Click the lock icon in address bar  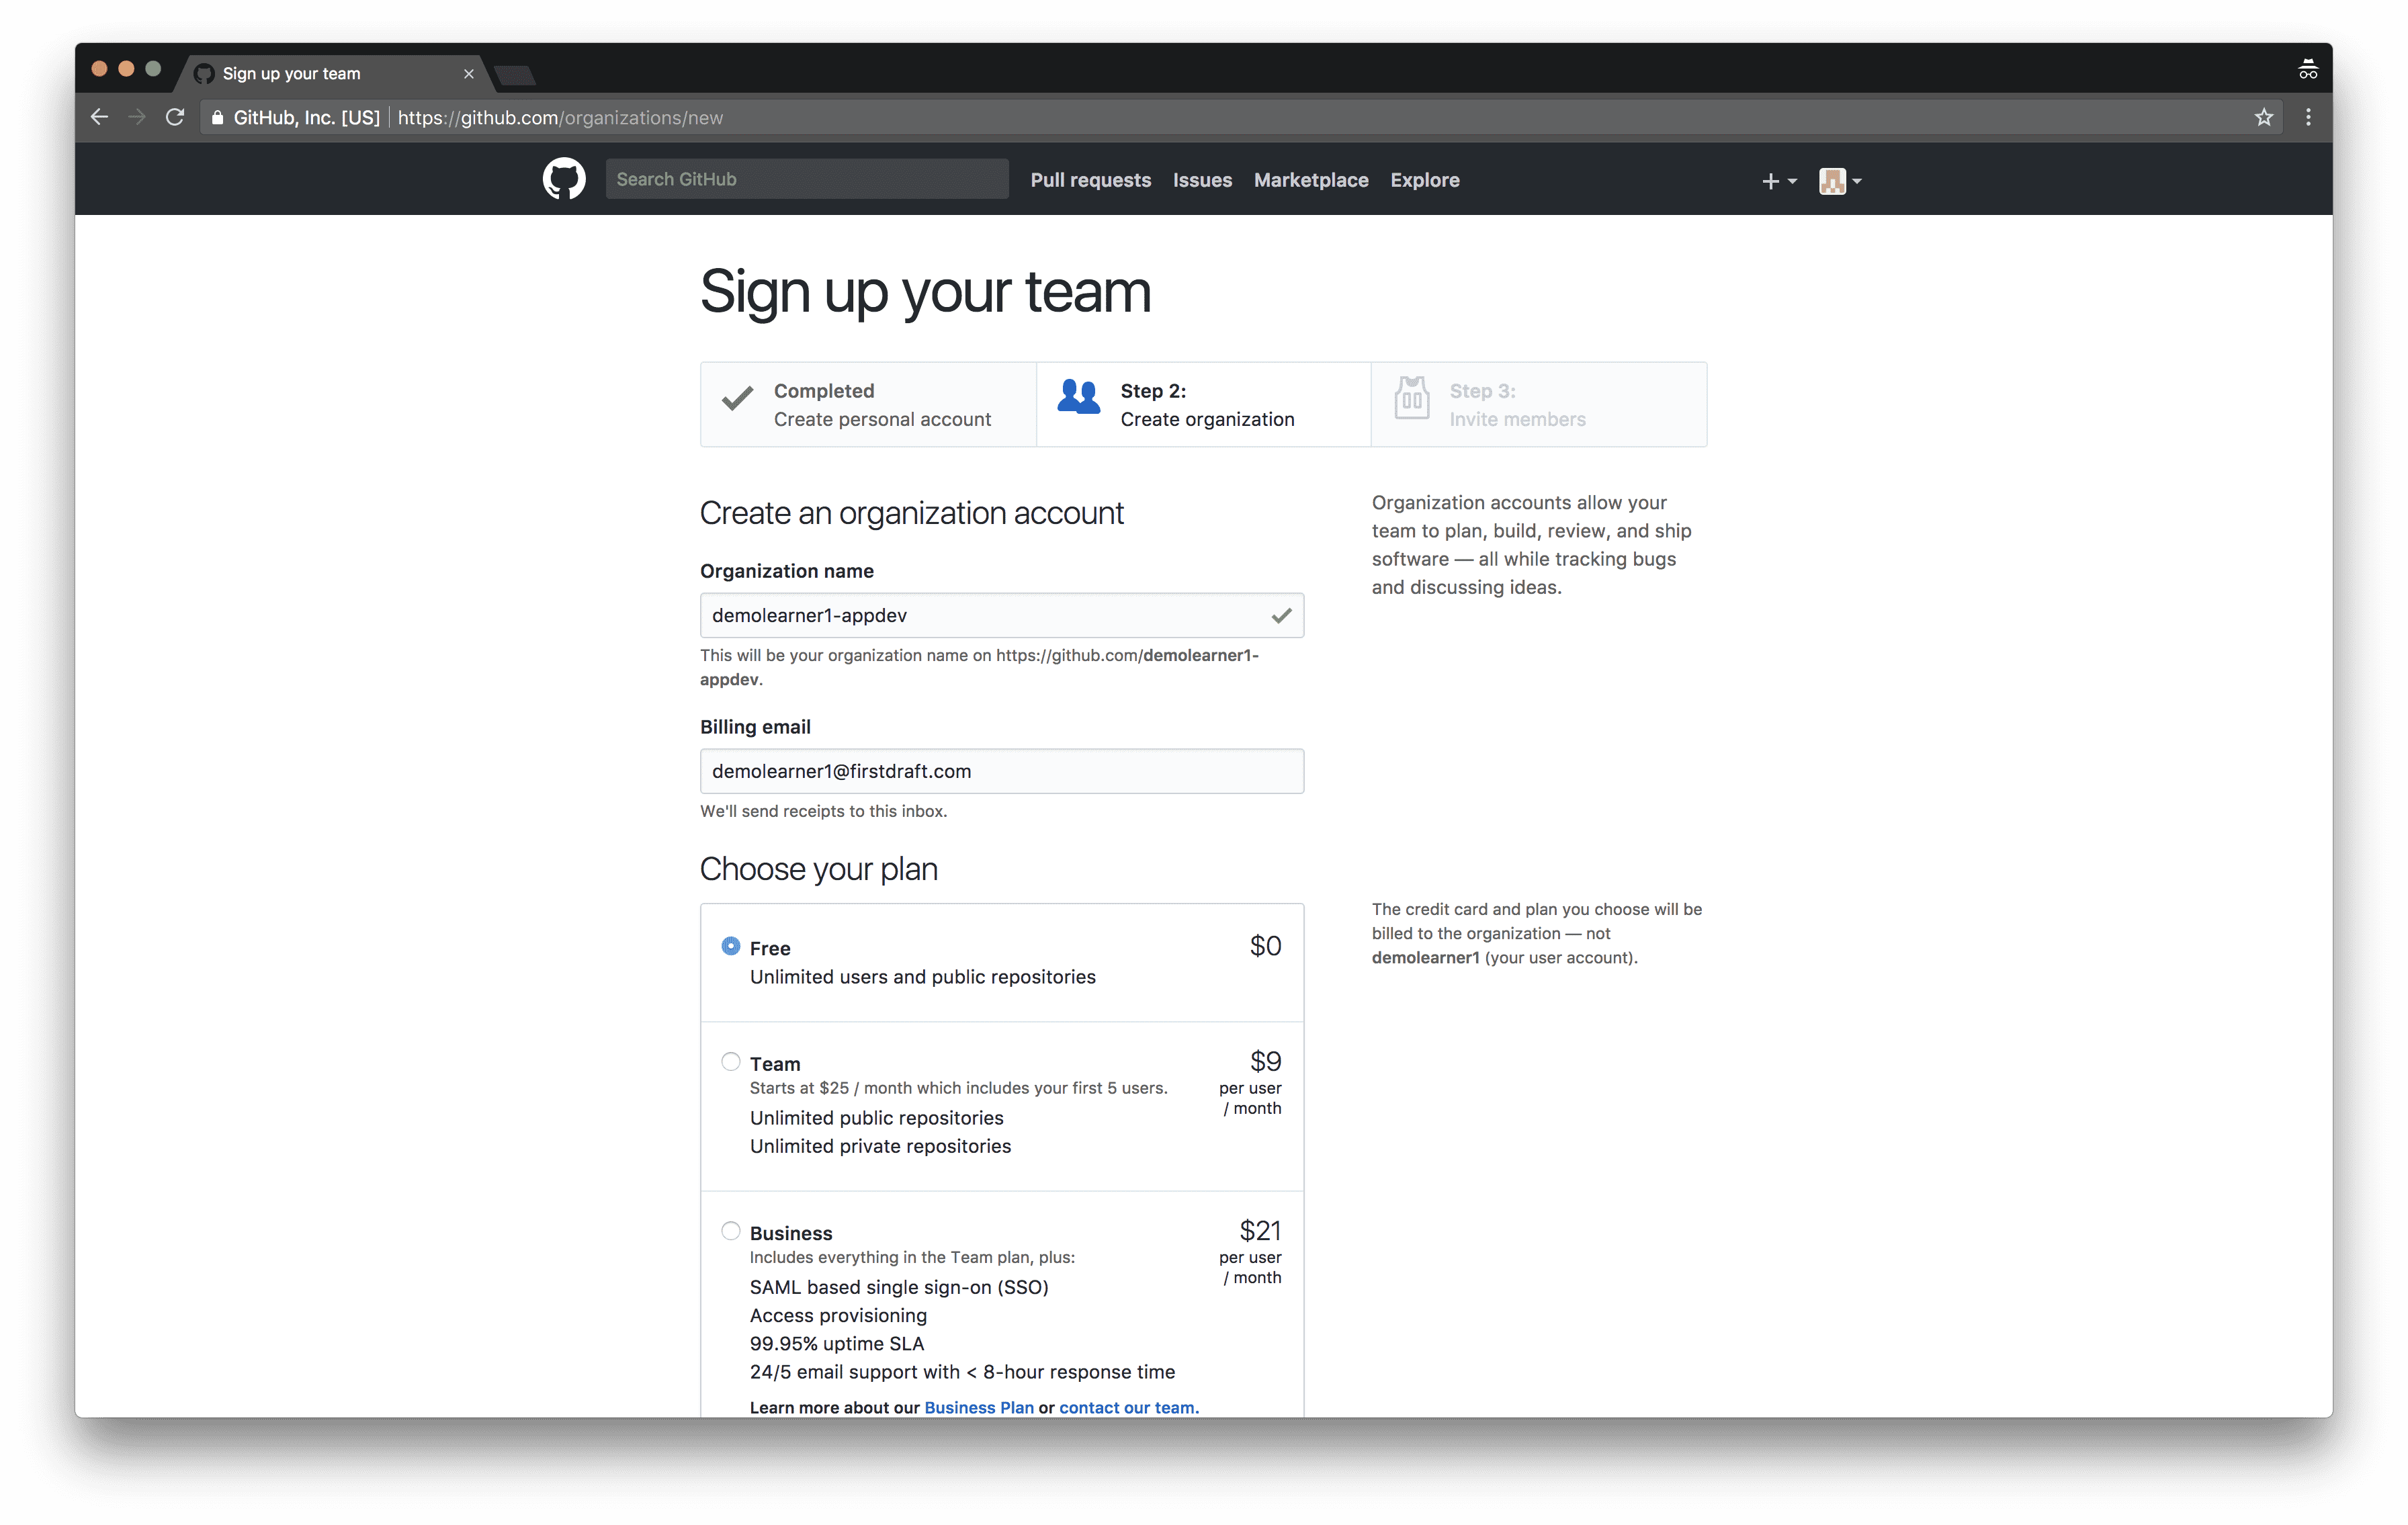pos(217,117)
